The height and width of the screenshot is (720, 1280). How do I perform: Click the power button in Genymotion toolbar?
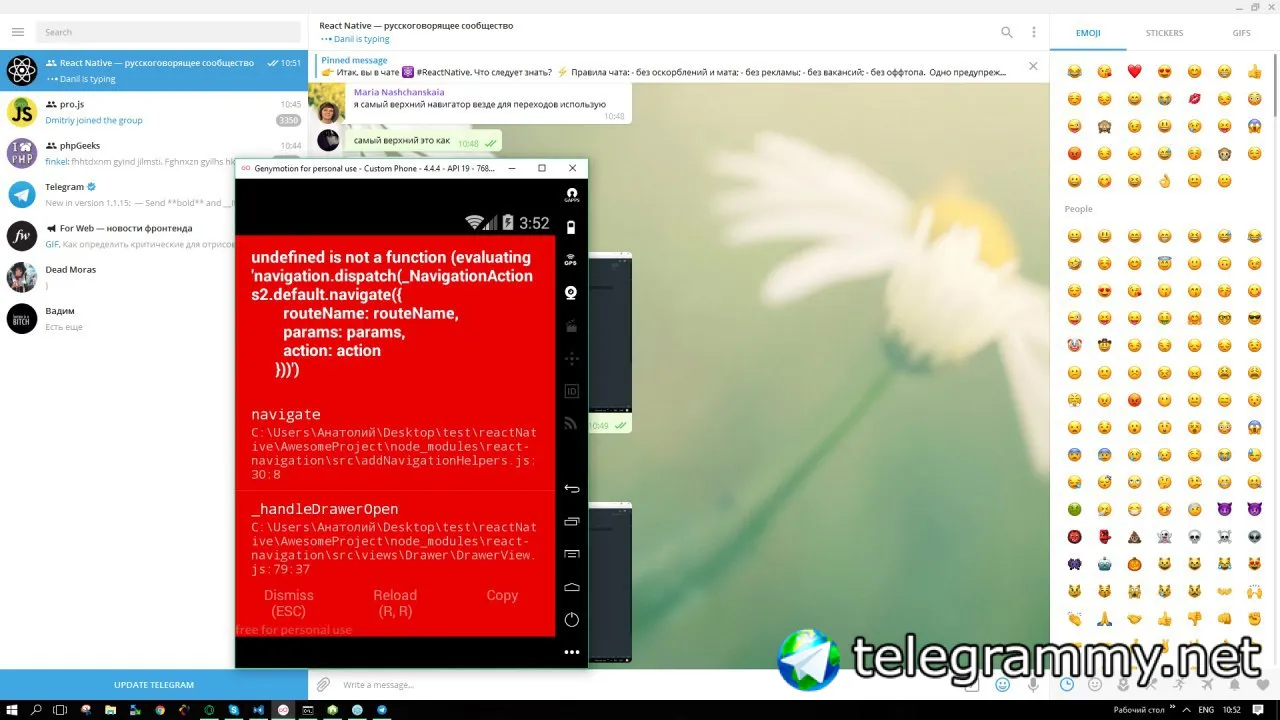pyautogui.click(x=572, y=620)
